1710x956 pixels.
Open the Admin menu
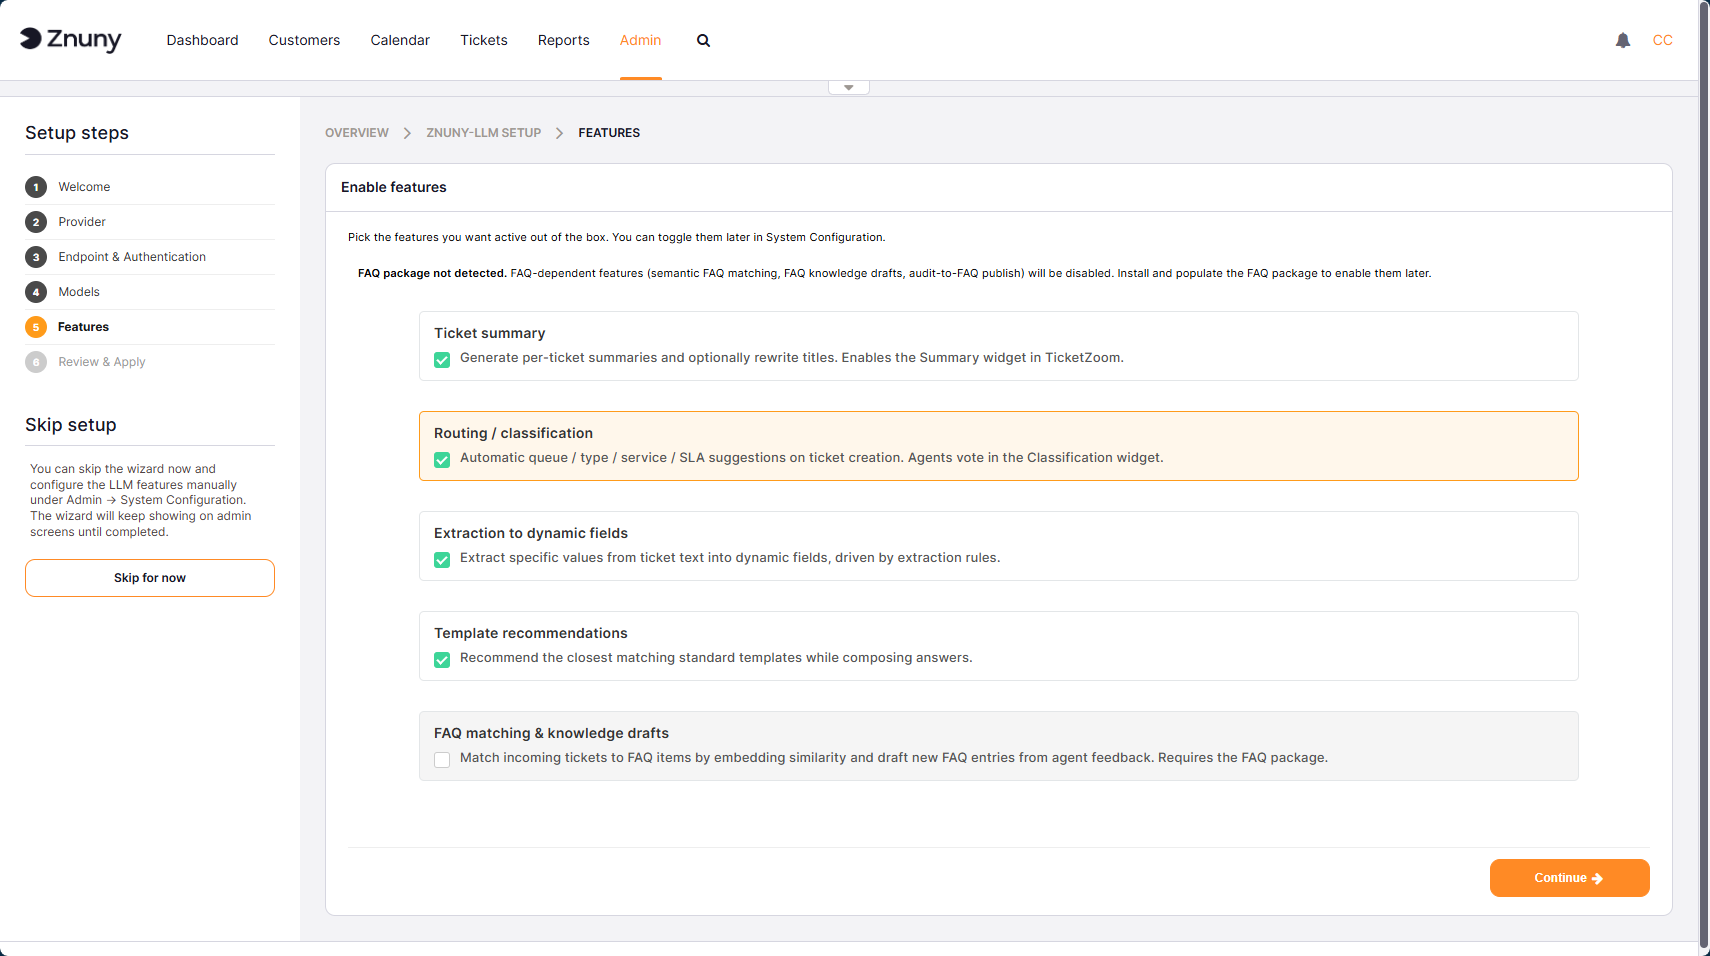[641, 40]
